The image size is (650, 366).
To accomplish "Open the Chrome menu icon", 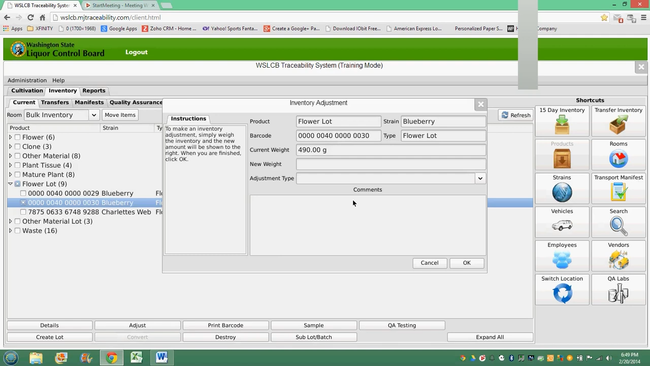I will coord(643,17).
